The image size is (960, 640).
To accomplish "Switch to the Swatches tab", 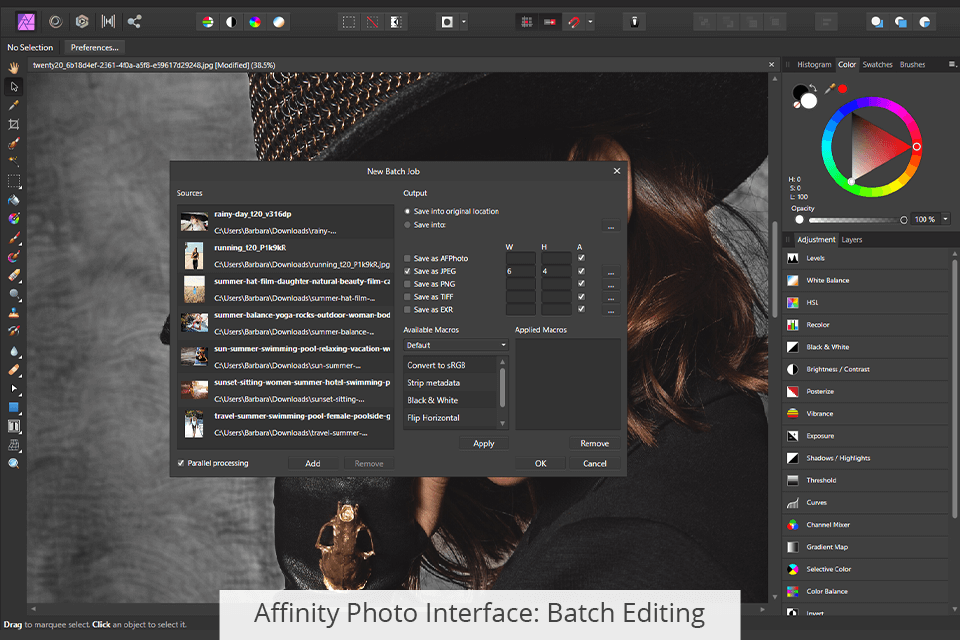I will click(x=877, y=64).
